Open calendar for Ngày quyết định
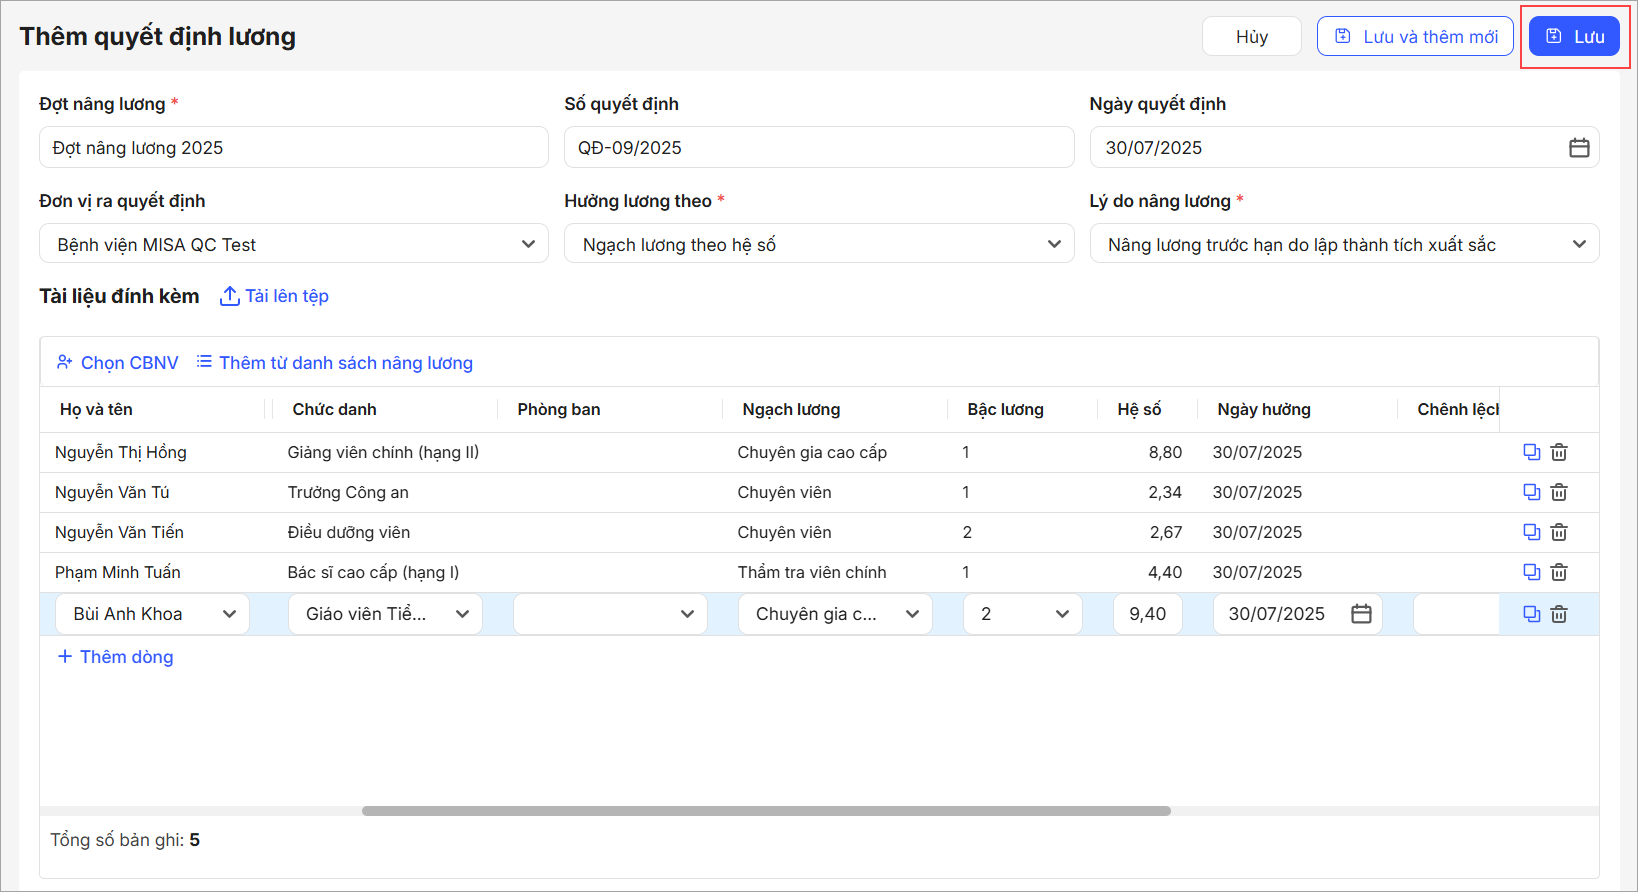 pyautogui.click(x=1579, y=148)
